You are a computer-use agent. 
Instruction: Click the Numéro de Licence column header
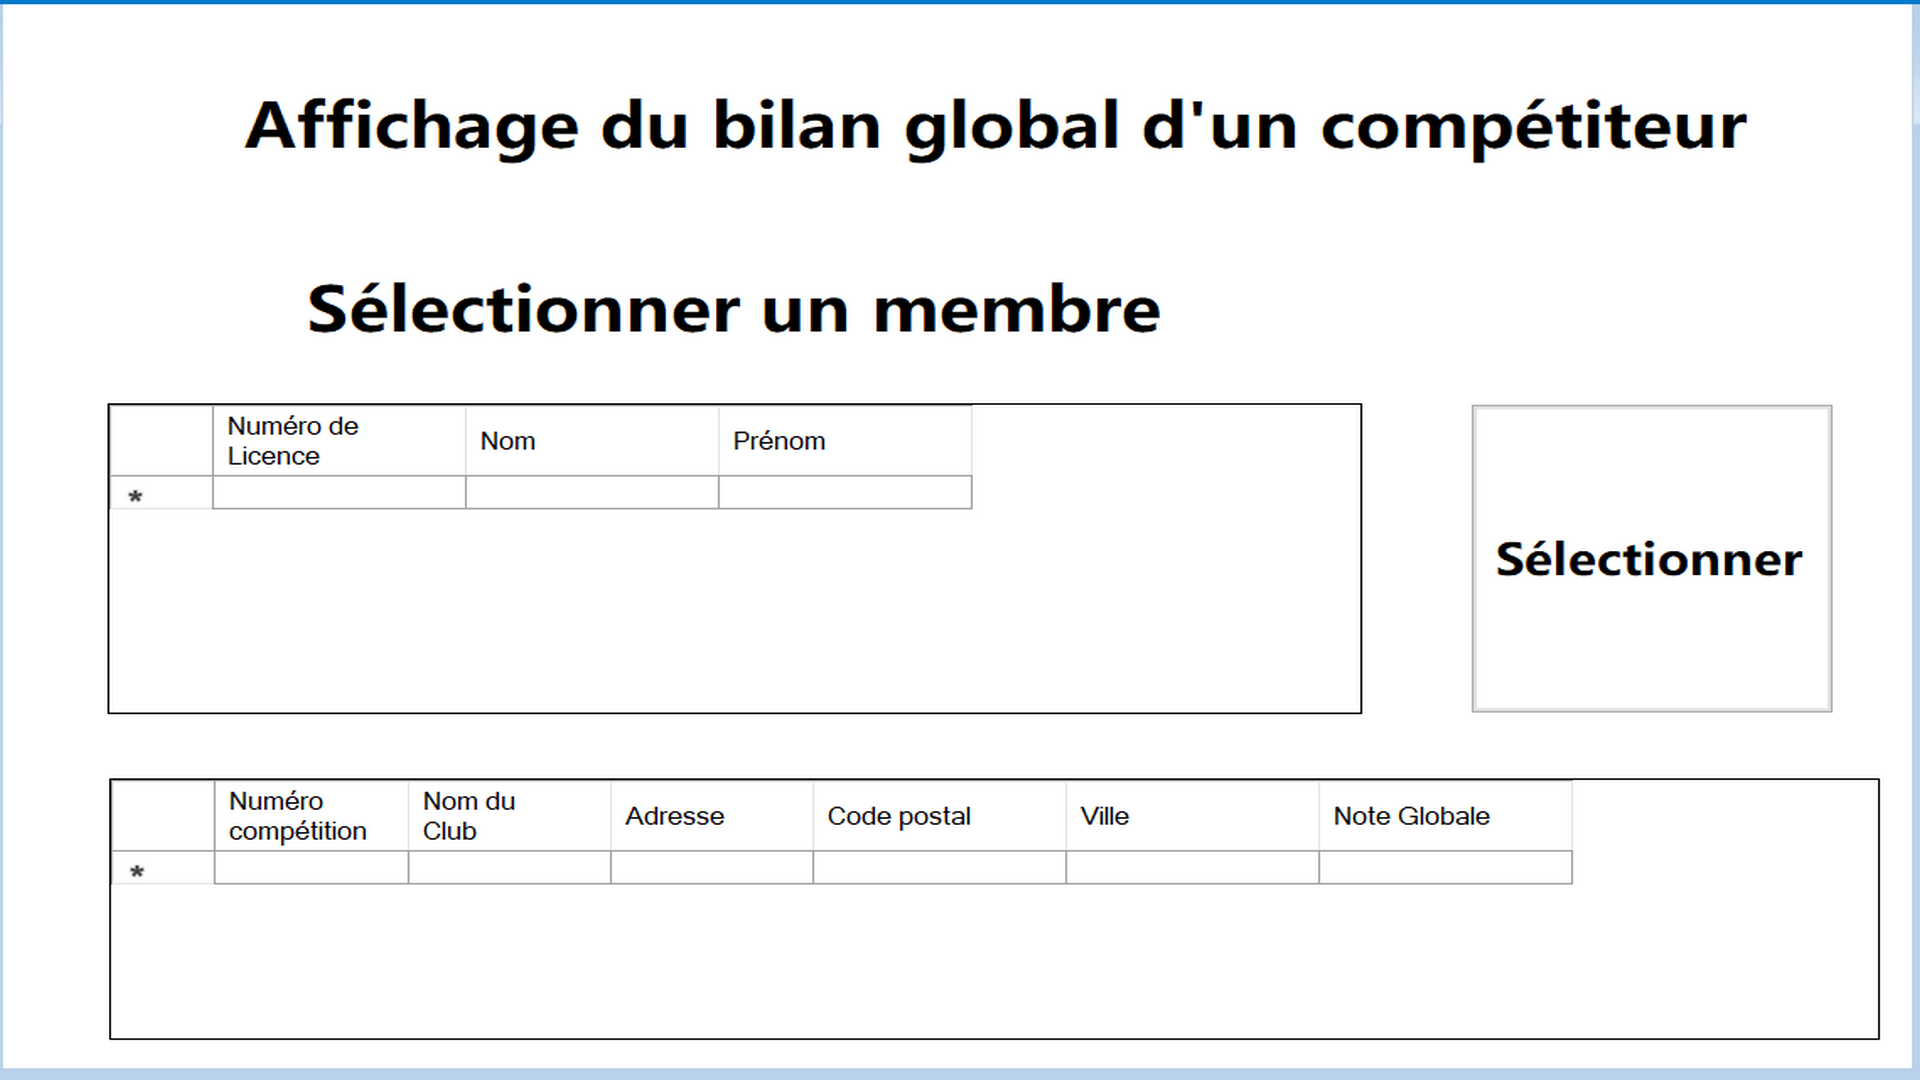coord(338,441)
